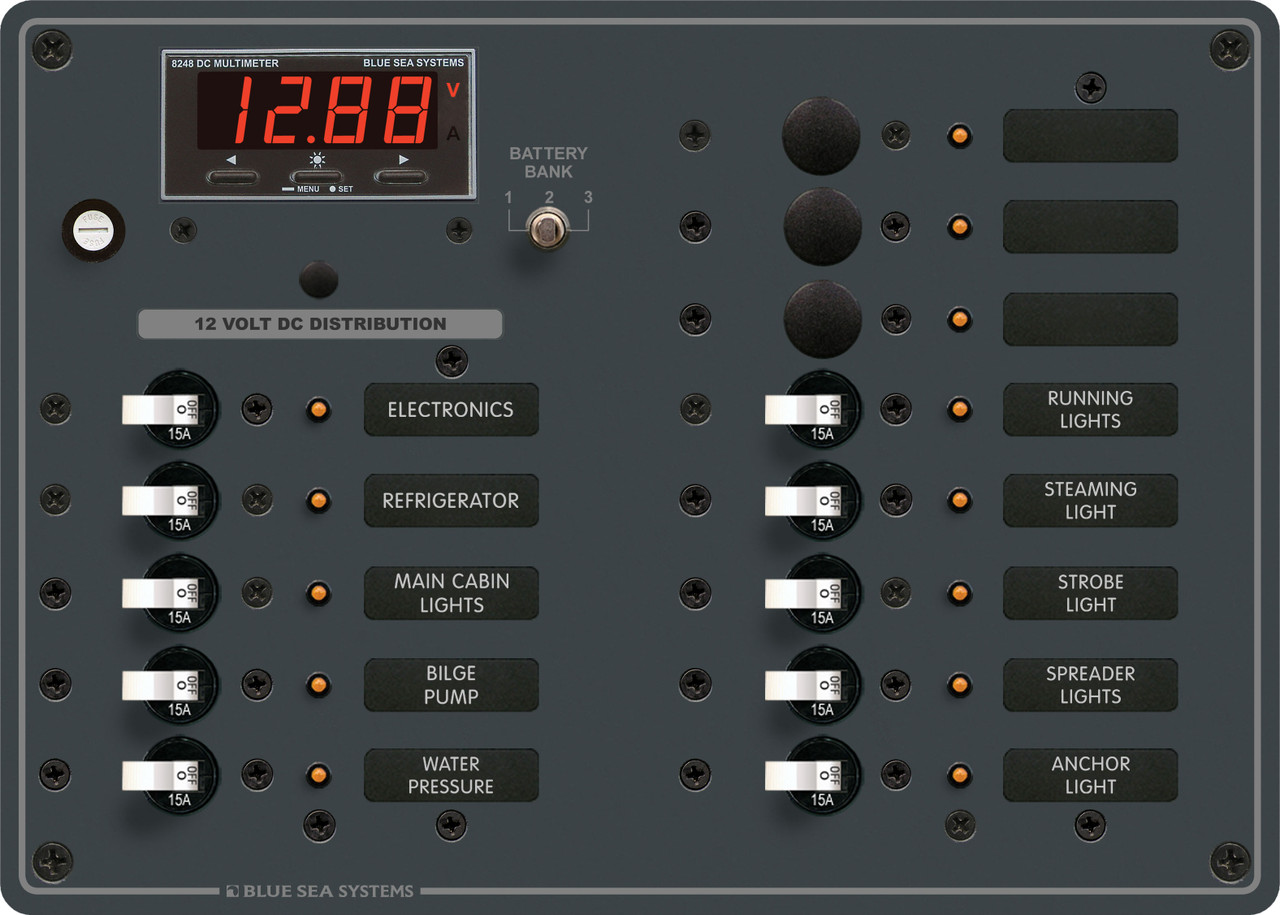Click the 12 Volt DC Distribution nameplate
Screen dimensions: 1280x915
(x=320, y=324)
